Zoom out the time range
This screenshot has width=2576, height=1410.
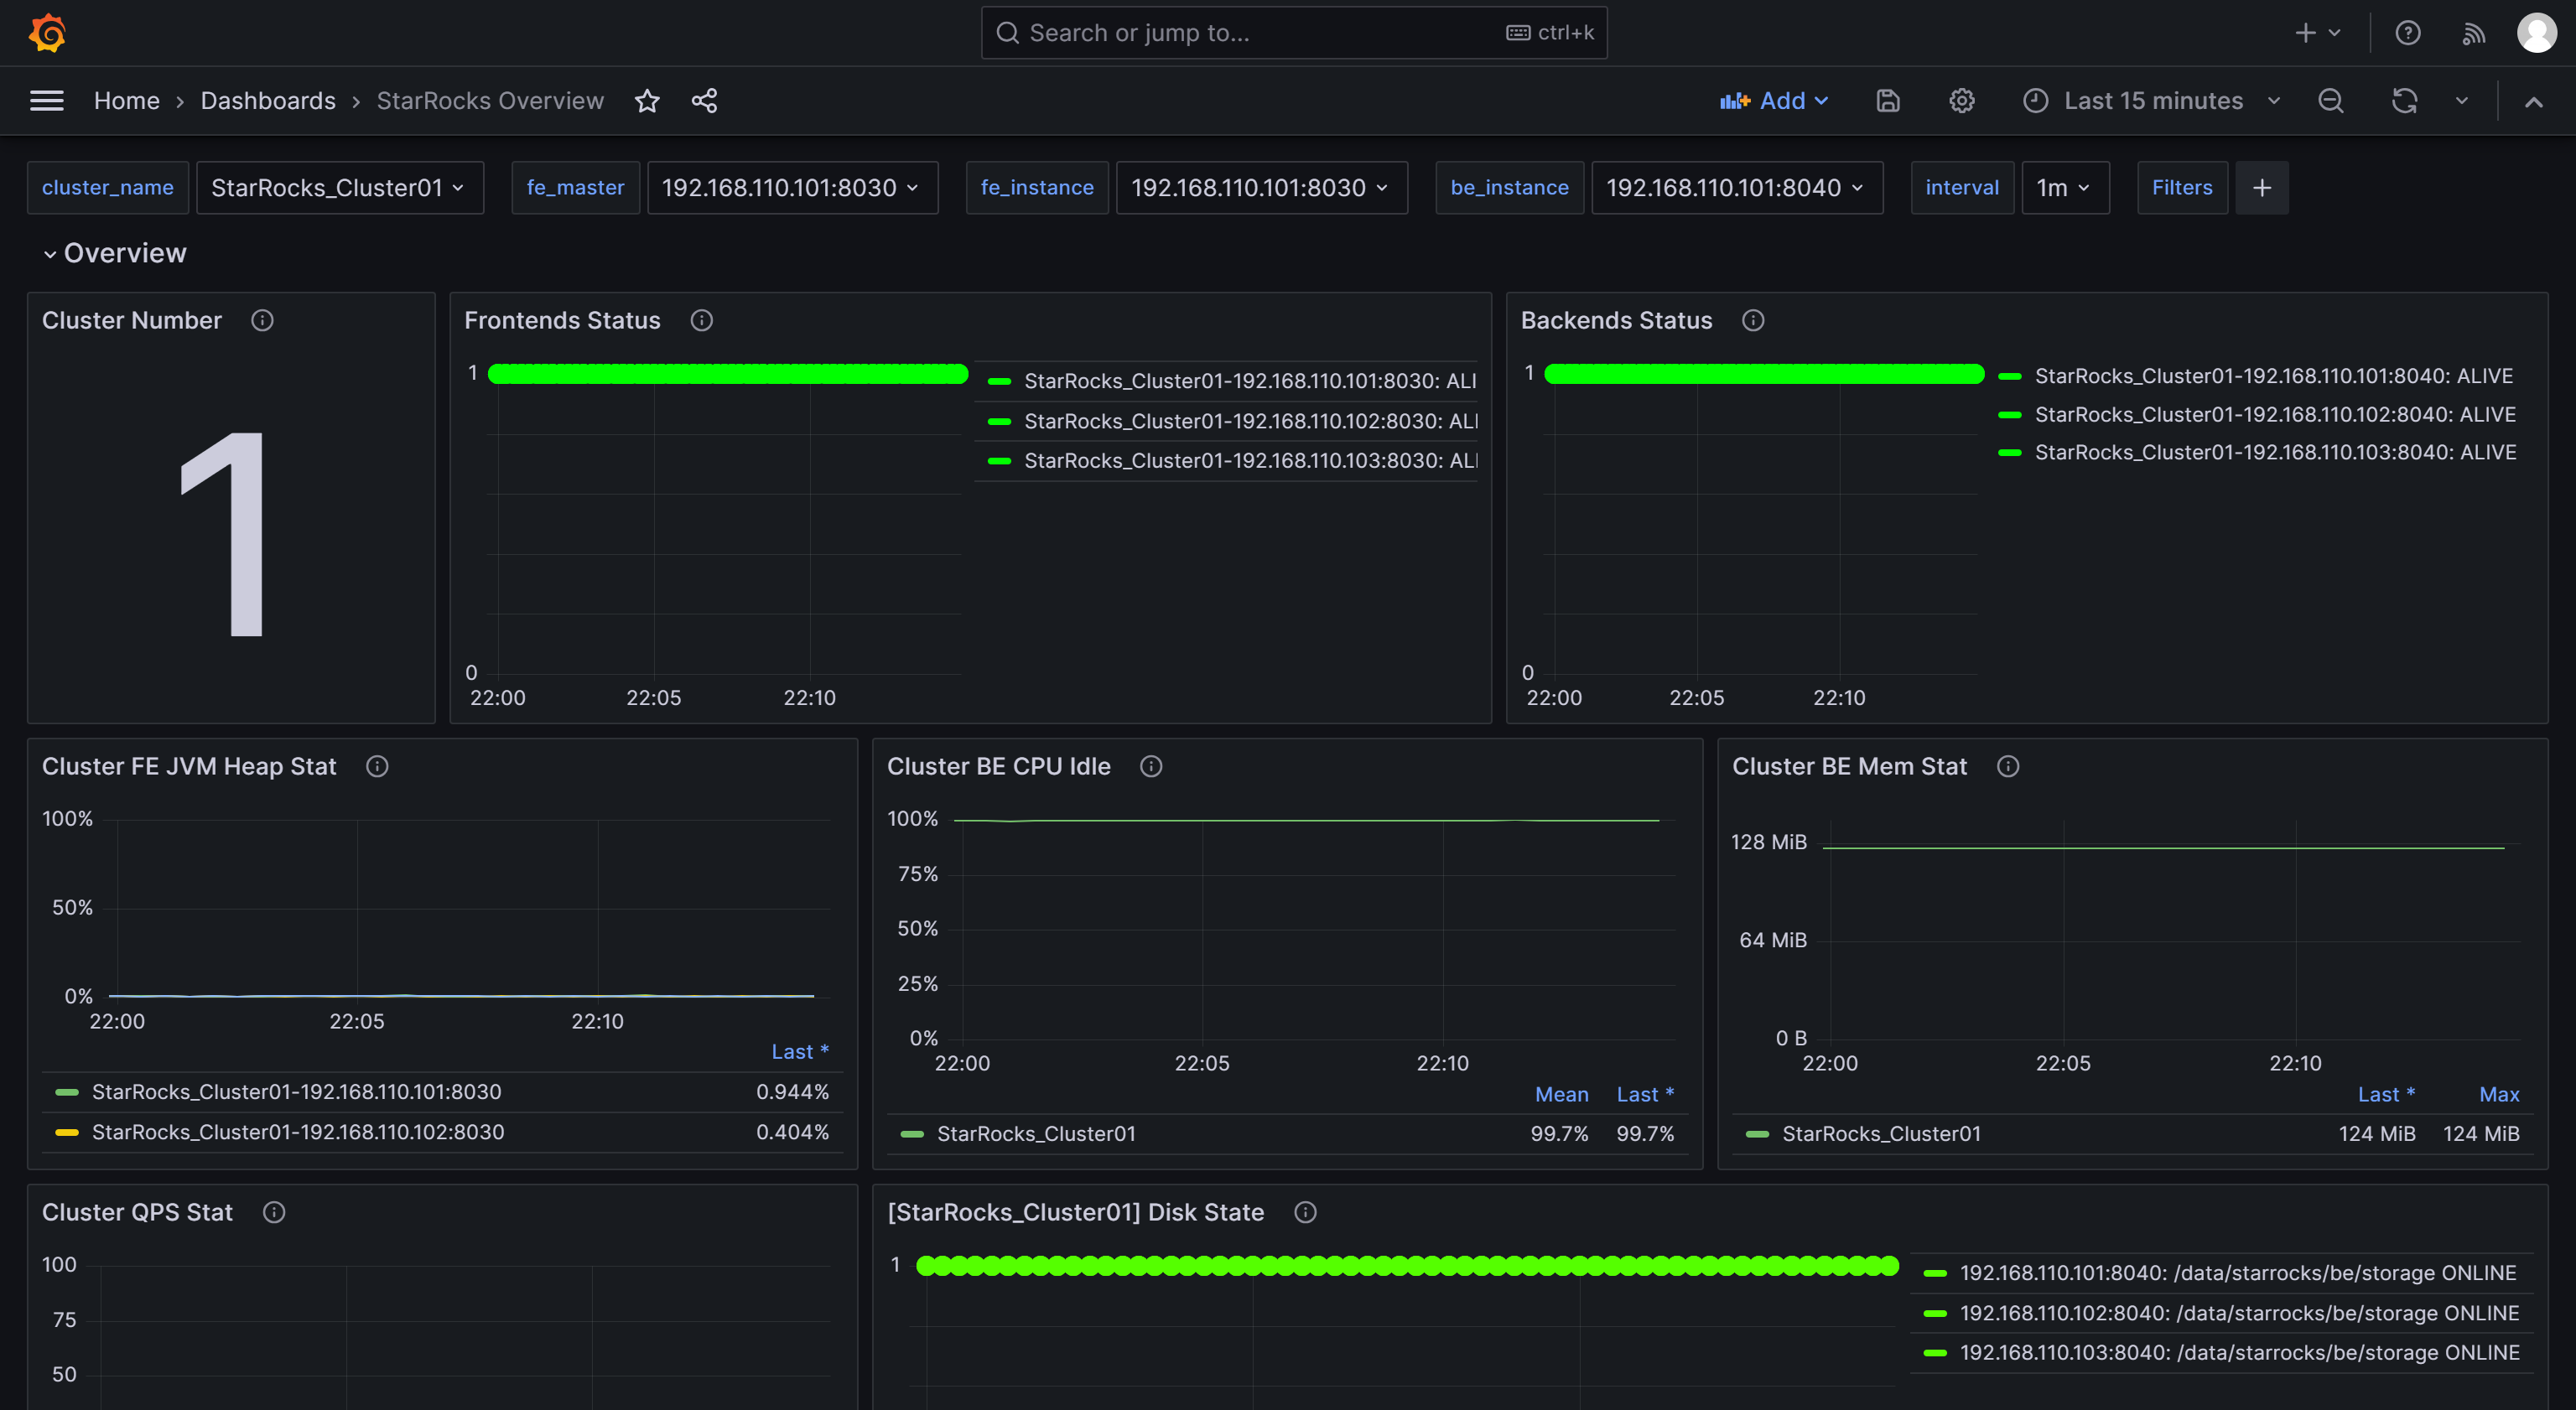tap(2330, 101)
